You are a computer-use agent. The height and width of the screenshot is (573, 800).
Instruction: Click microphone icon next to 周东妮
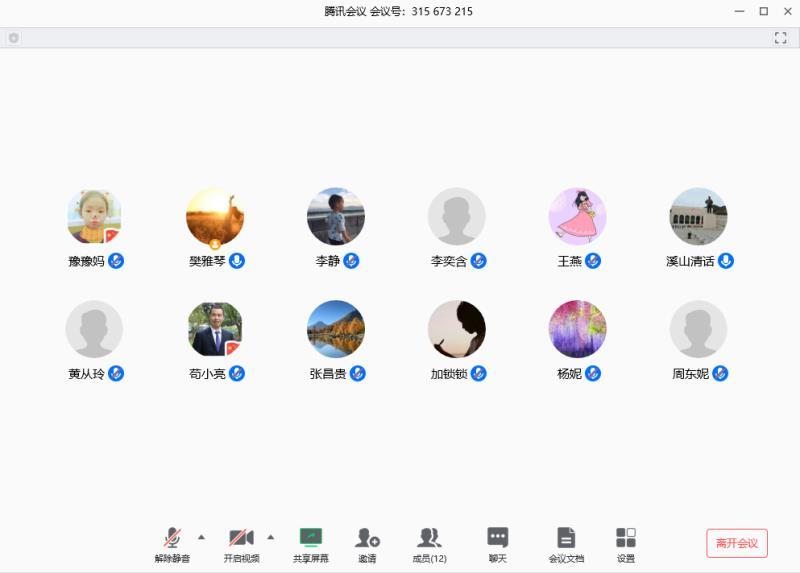click(x=720, y=373)
